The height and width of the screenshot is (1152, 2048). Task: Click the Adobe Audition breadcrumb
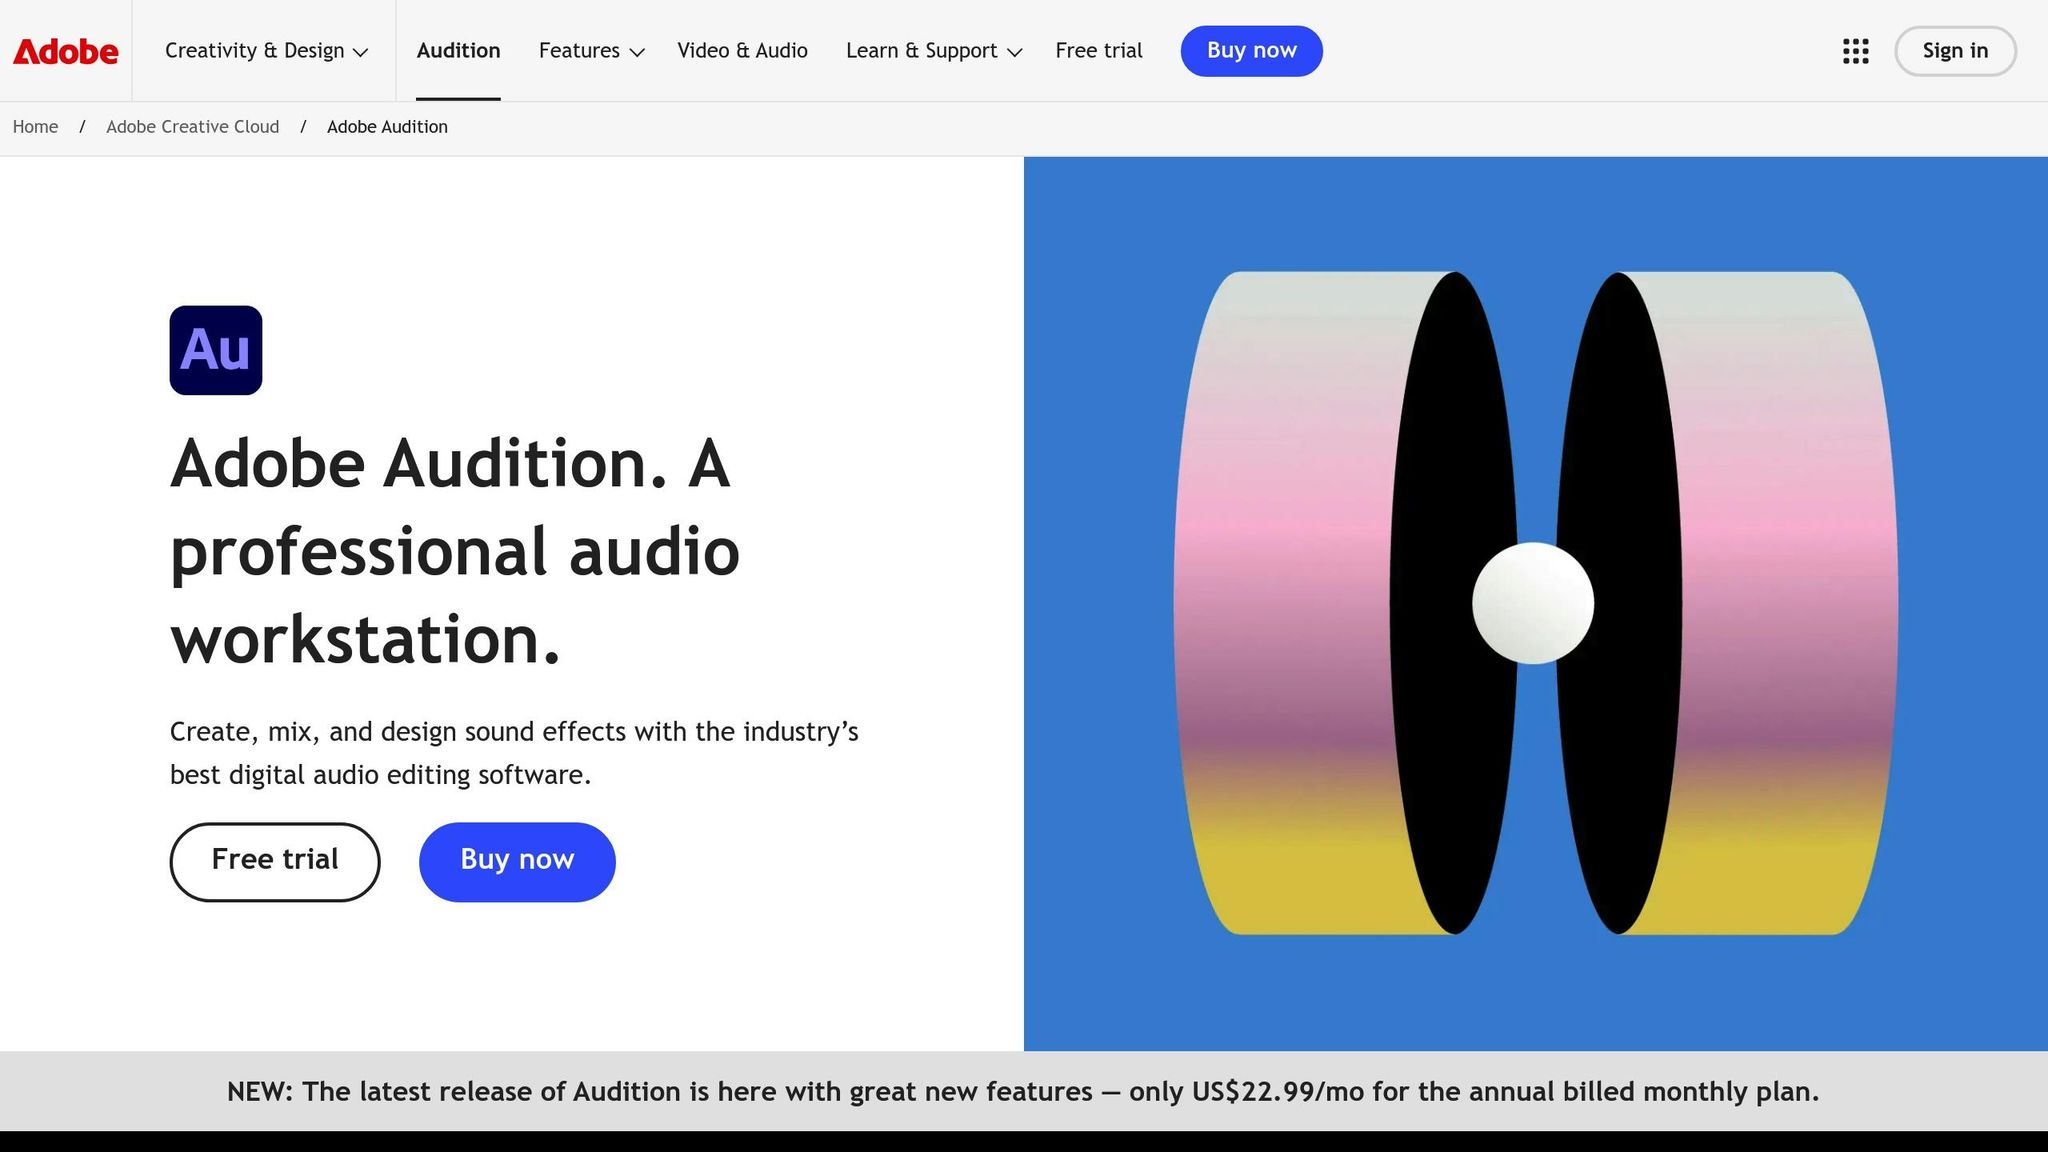[x=387, y=127]
